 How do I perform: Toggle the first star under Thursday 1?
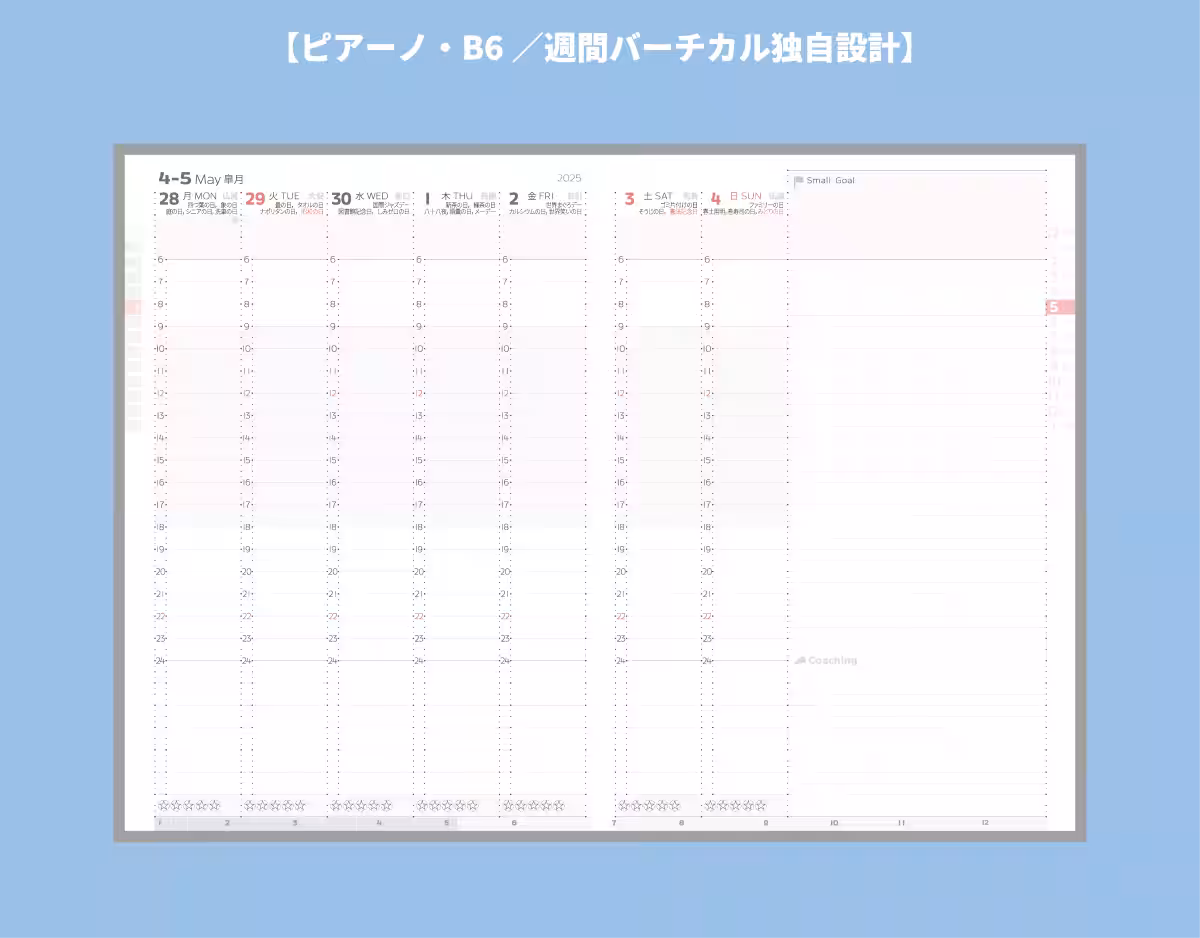420,805
